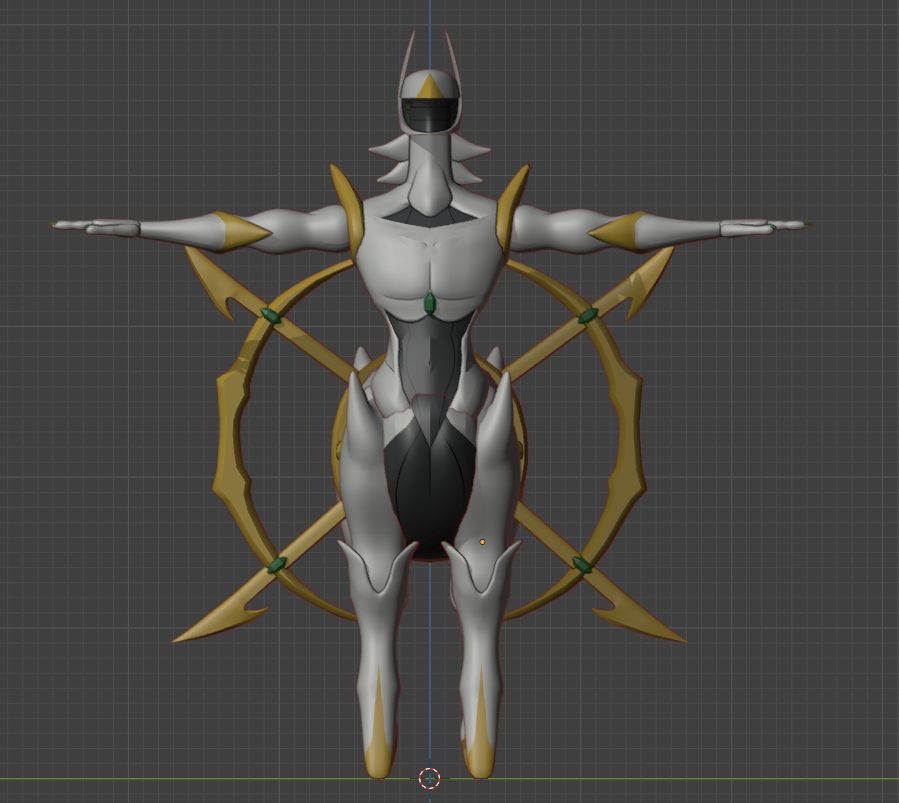Image resolution: width=899 pixels, height=803 pixels.
Task: Select the lower-right green gem on the ring
Action: (582, 565)
